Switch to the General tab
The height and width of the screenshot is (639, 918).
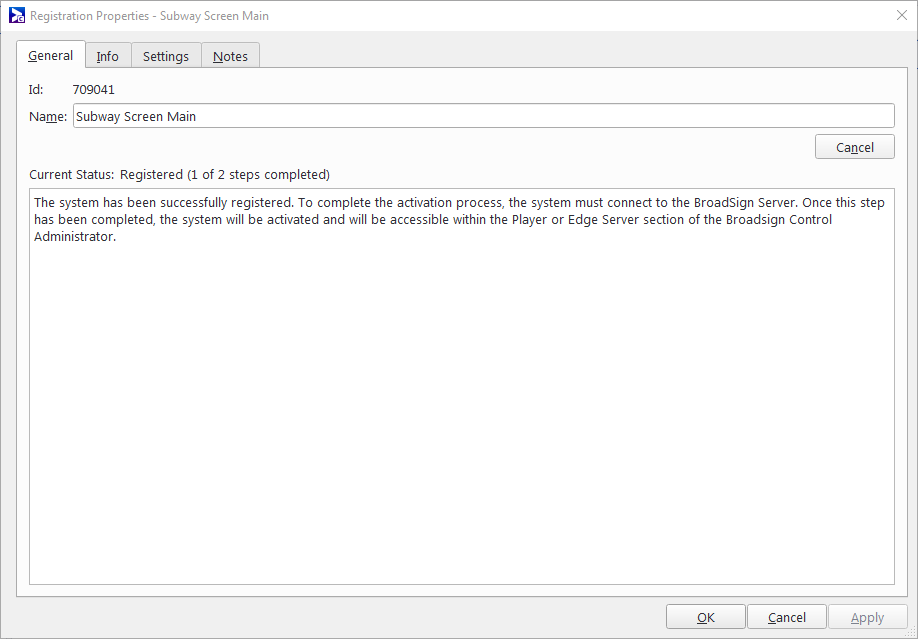click(50, 56)
